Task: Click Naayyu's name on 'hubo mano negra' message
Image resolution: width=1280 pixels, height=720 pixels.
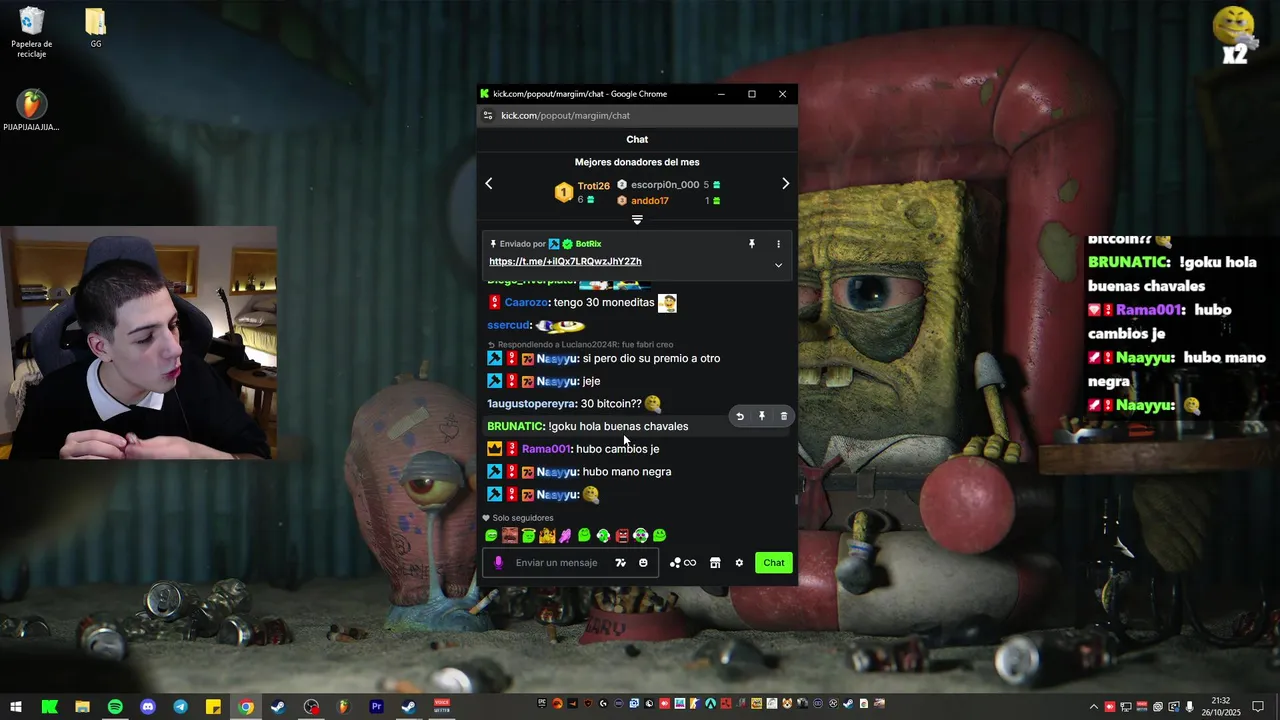Action: click(557, 472)
